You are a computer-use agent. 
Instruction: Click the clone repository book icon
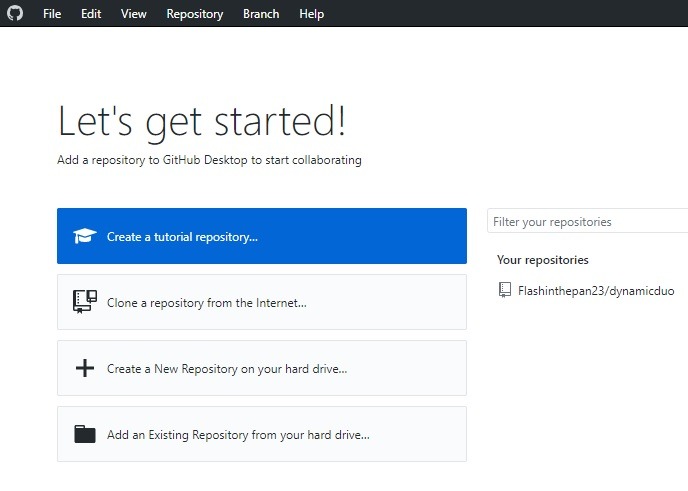(x=85, y=302)
